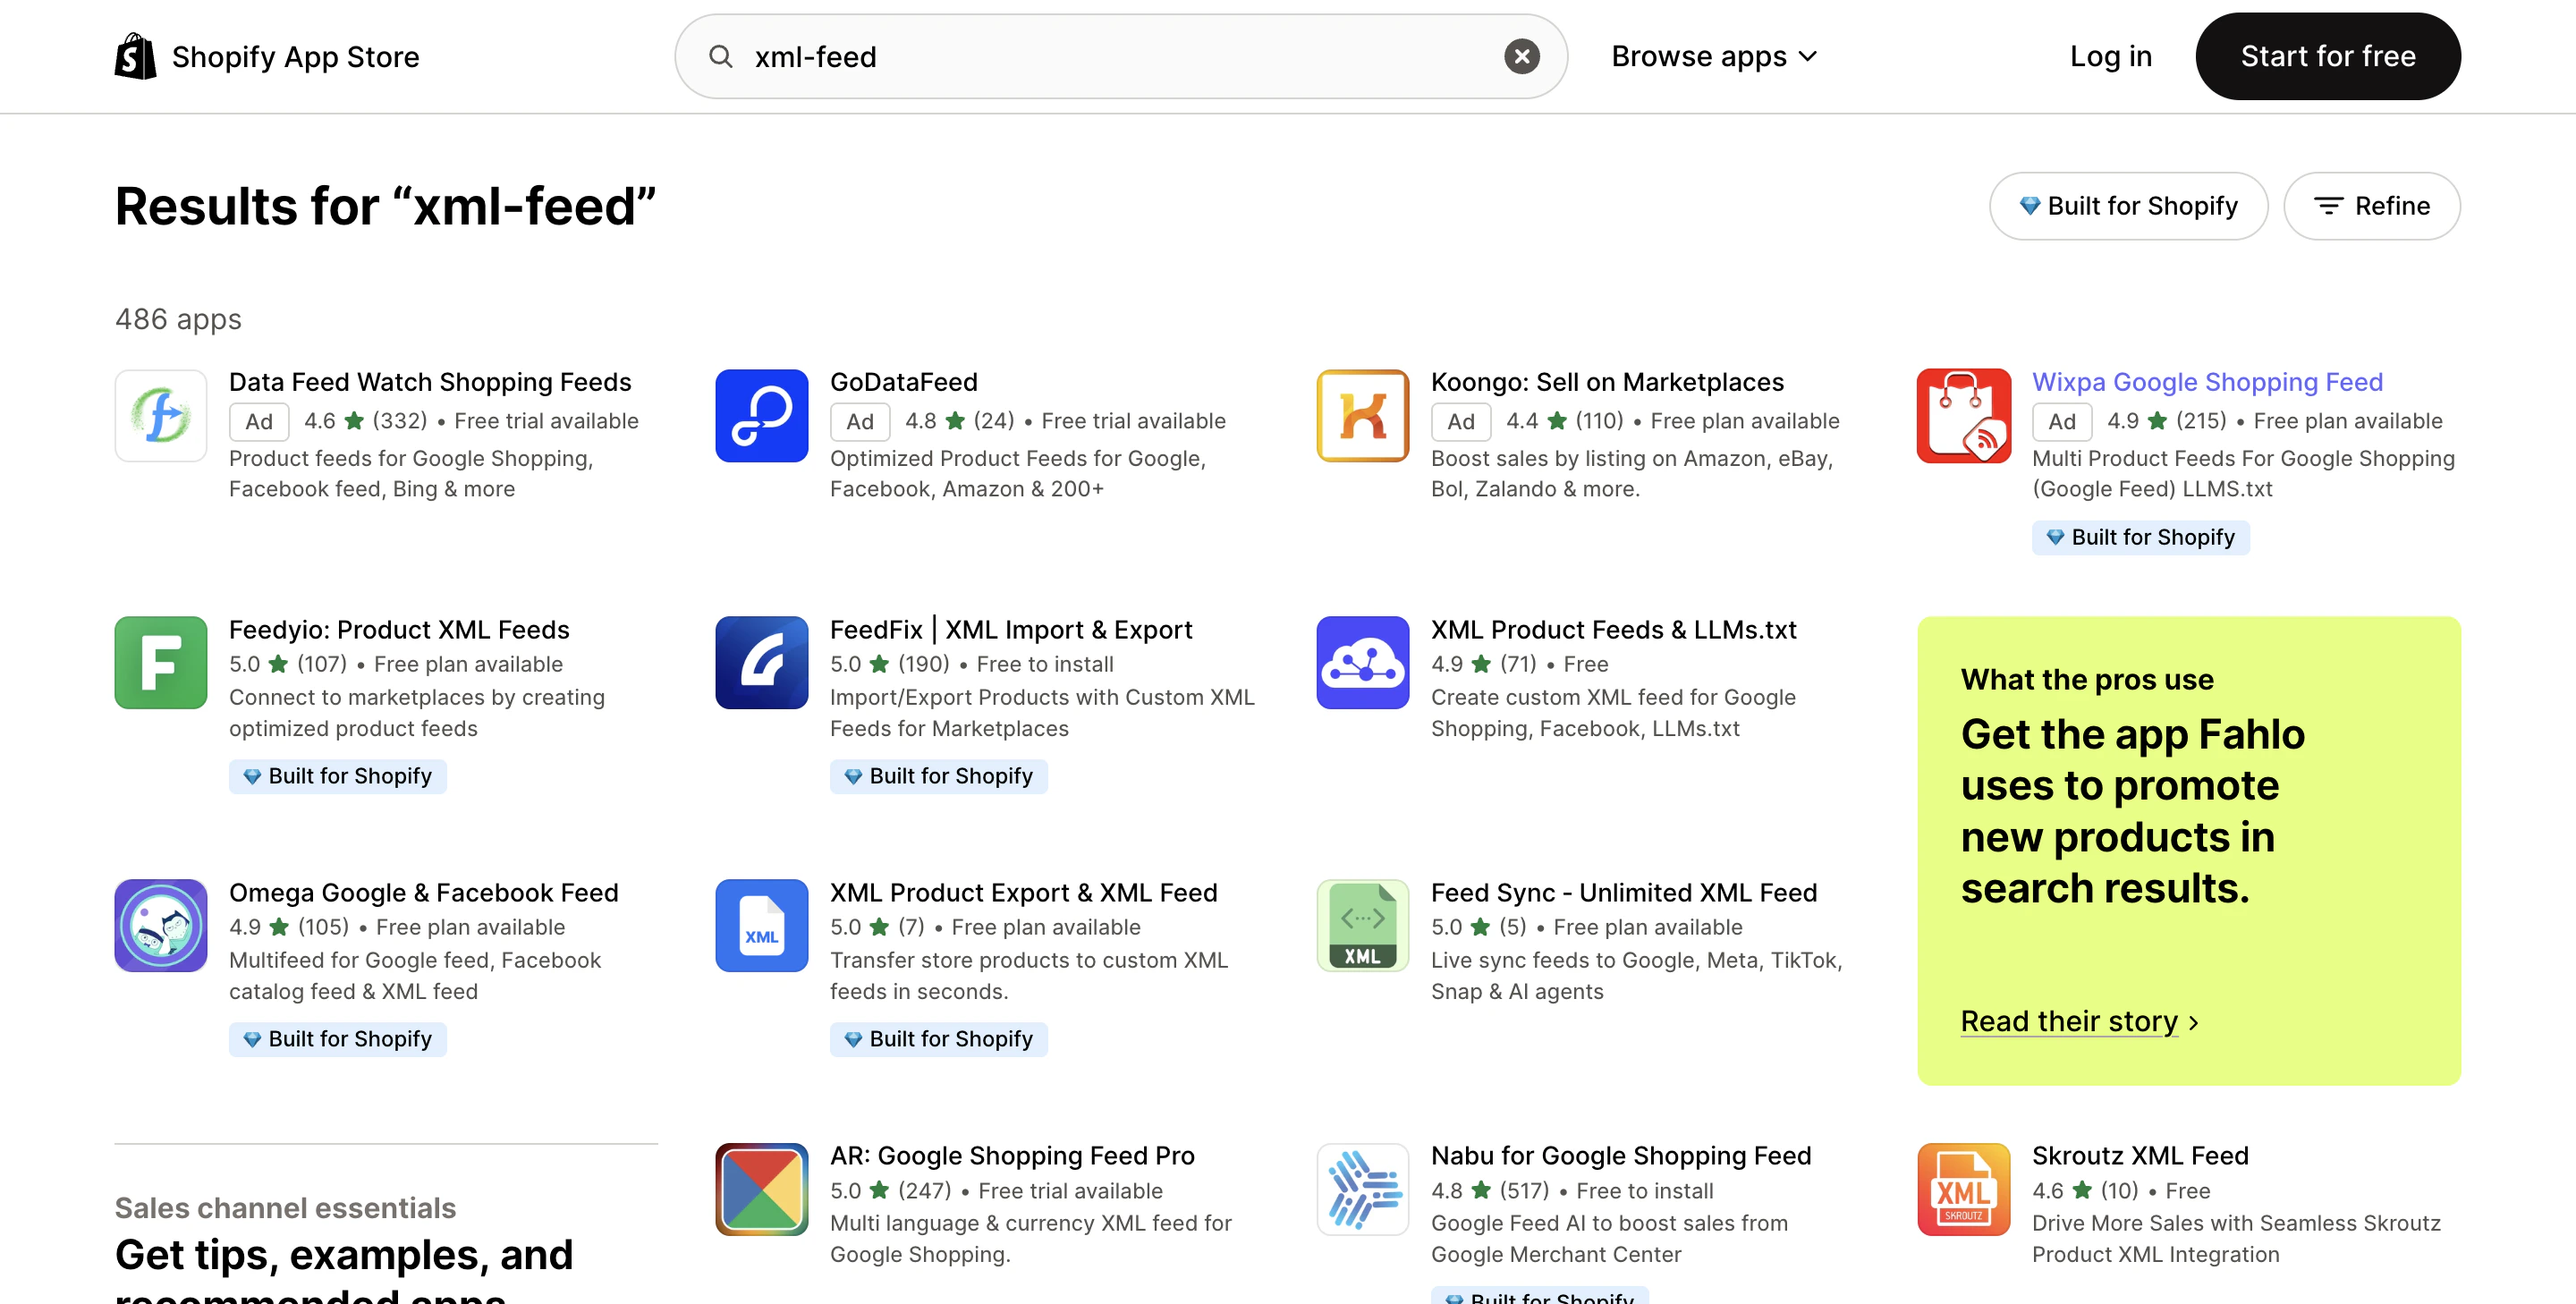Expand the Browse apps menu

[x=1713, y=56]
